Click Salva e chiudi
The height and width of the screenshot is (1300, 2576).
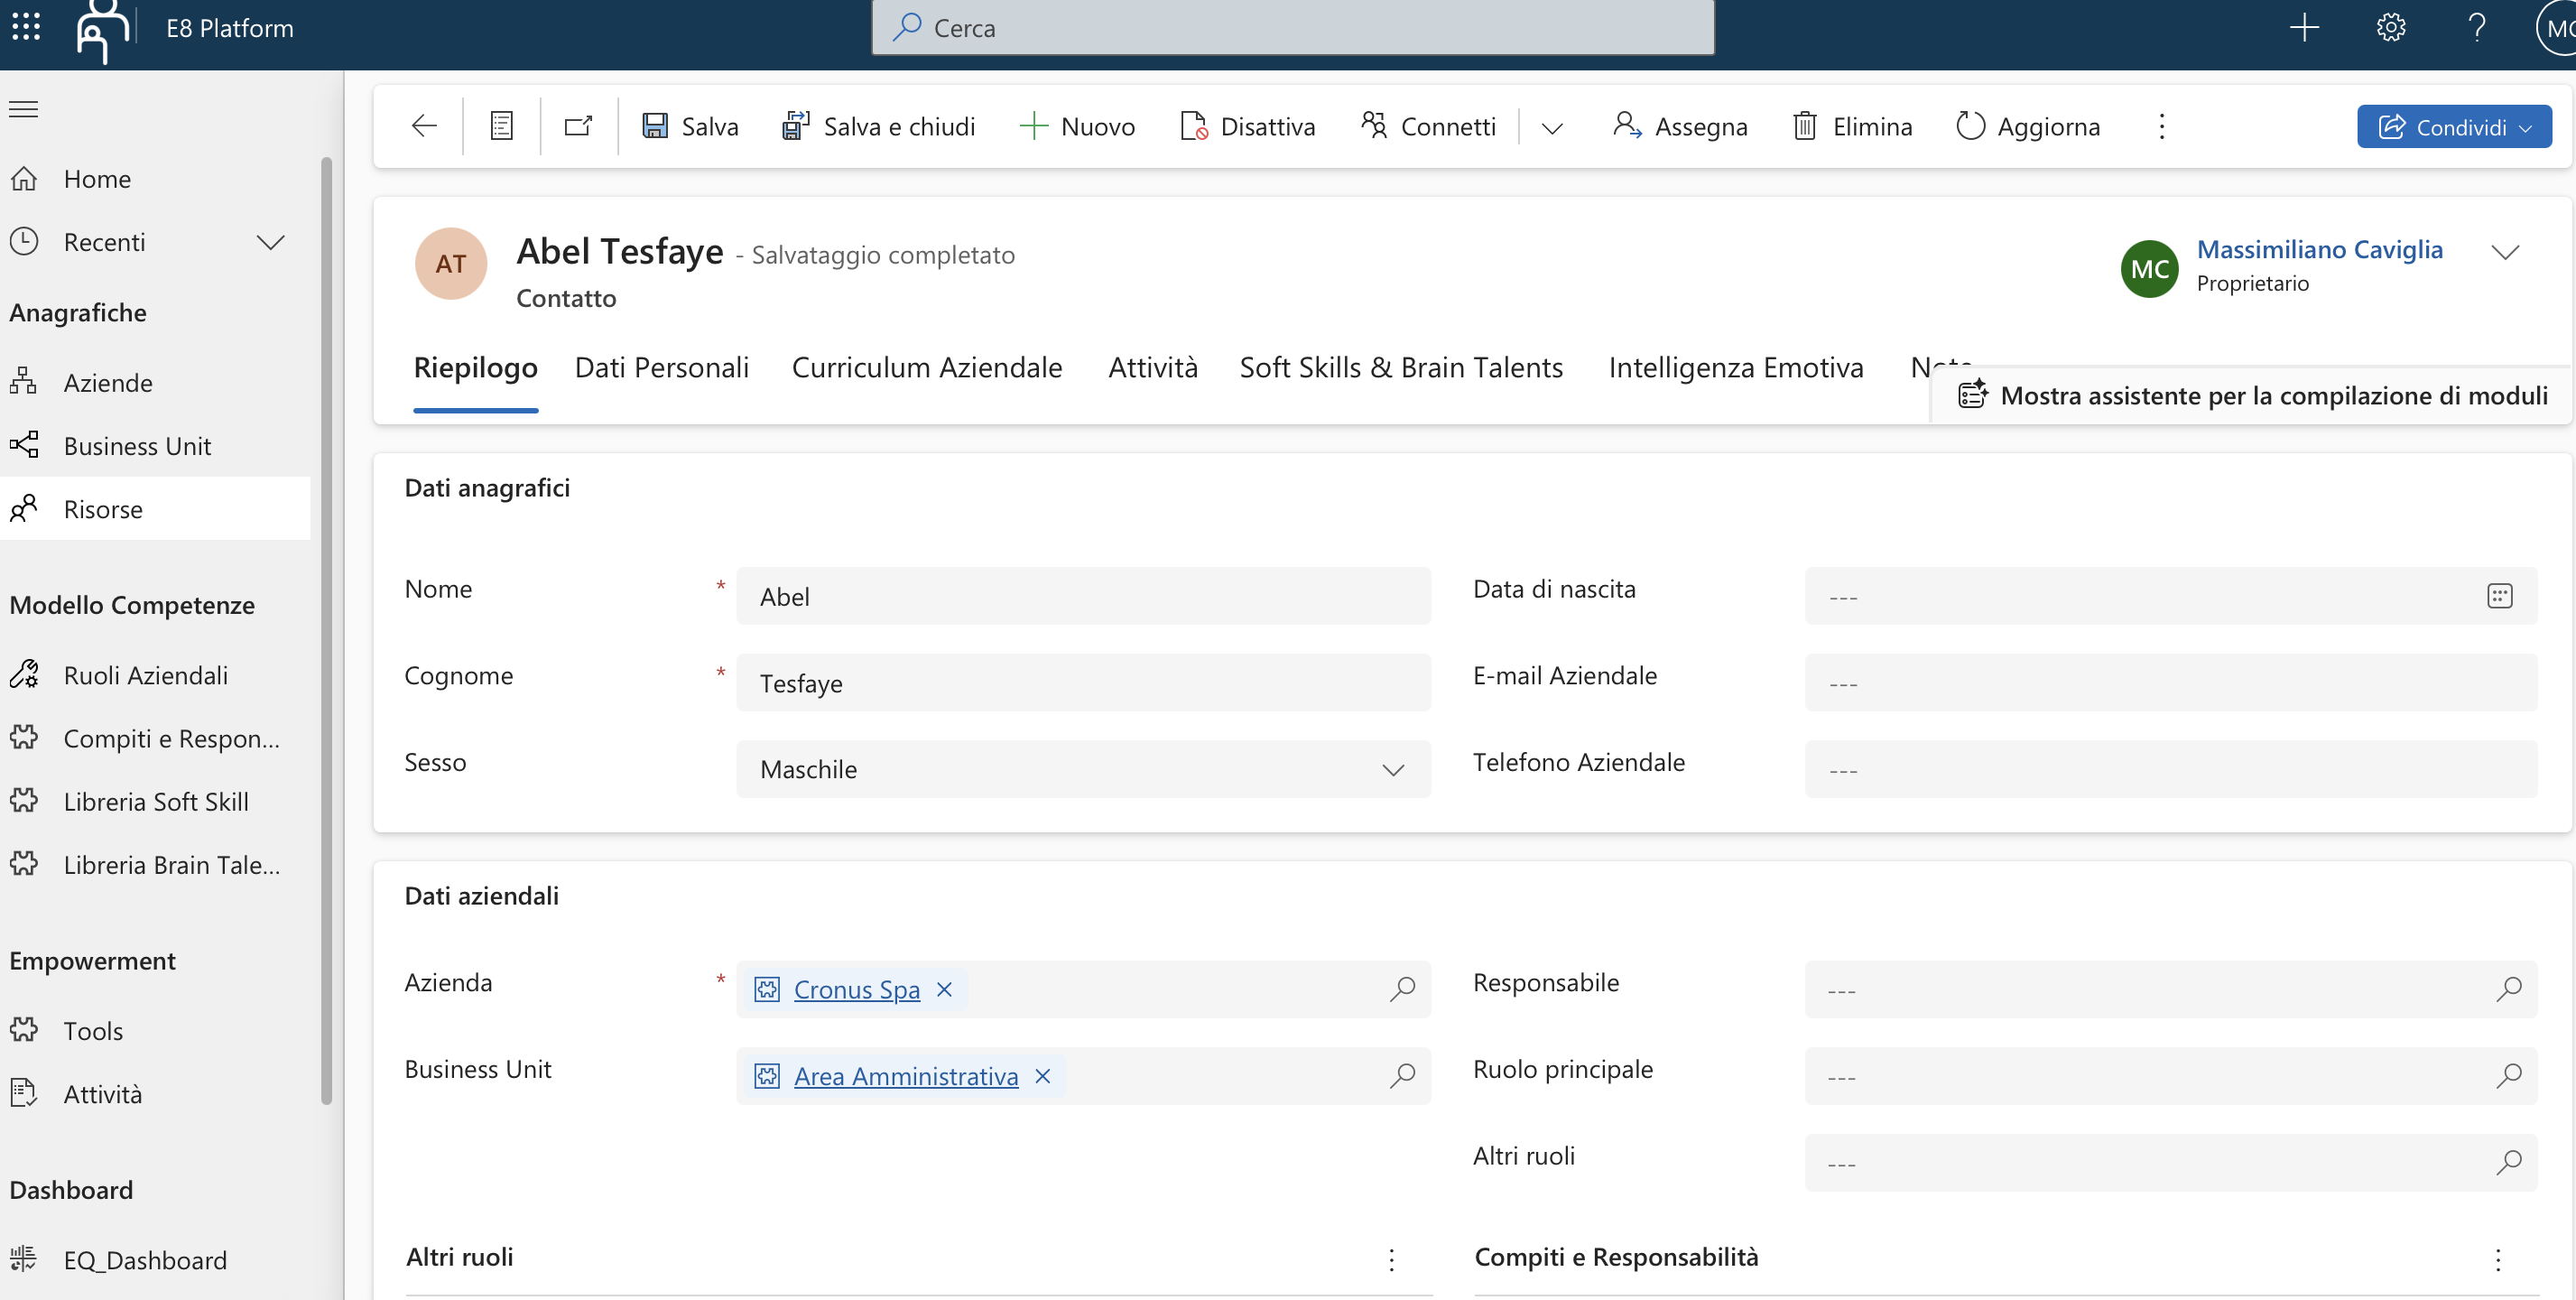[x=878, y=126]
